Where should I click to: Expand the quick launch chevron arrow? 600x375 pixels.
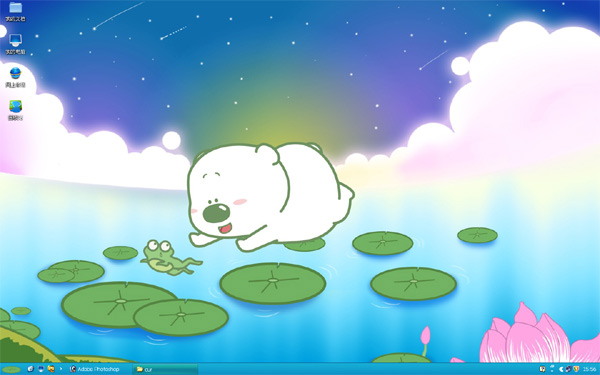pos(61,369)
